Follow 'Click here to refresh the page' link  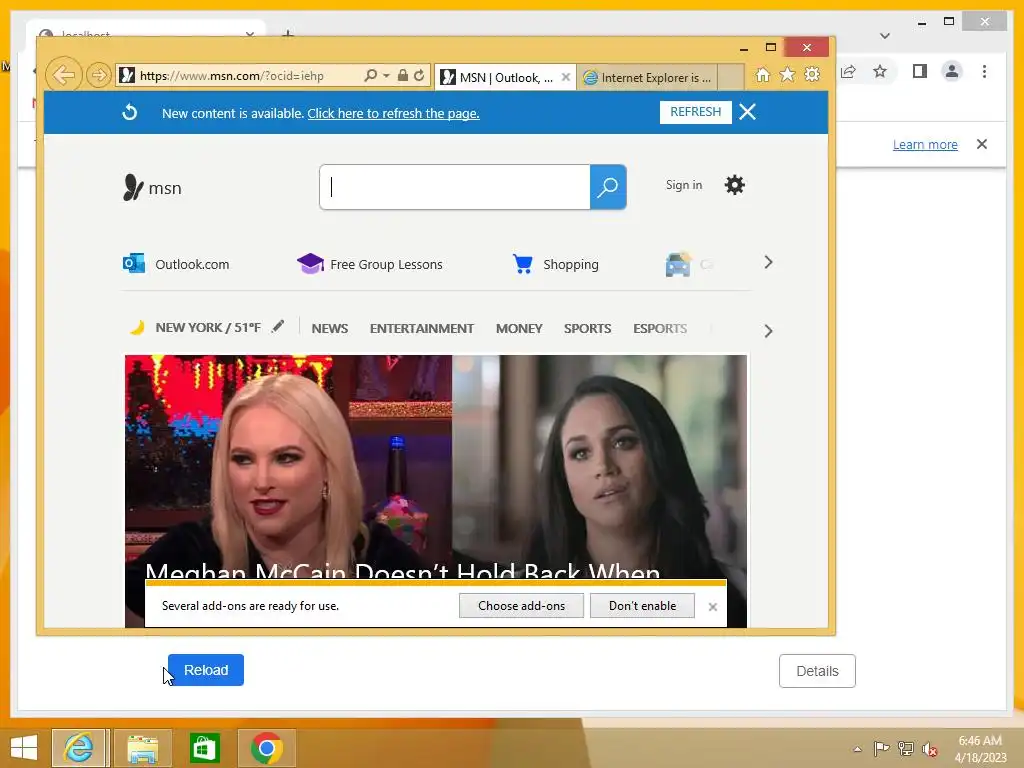pyautogui.click(x=393, y=114)
